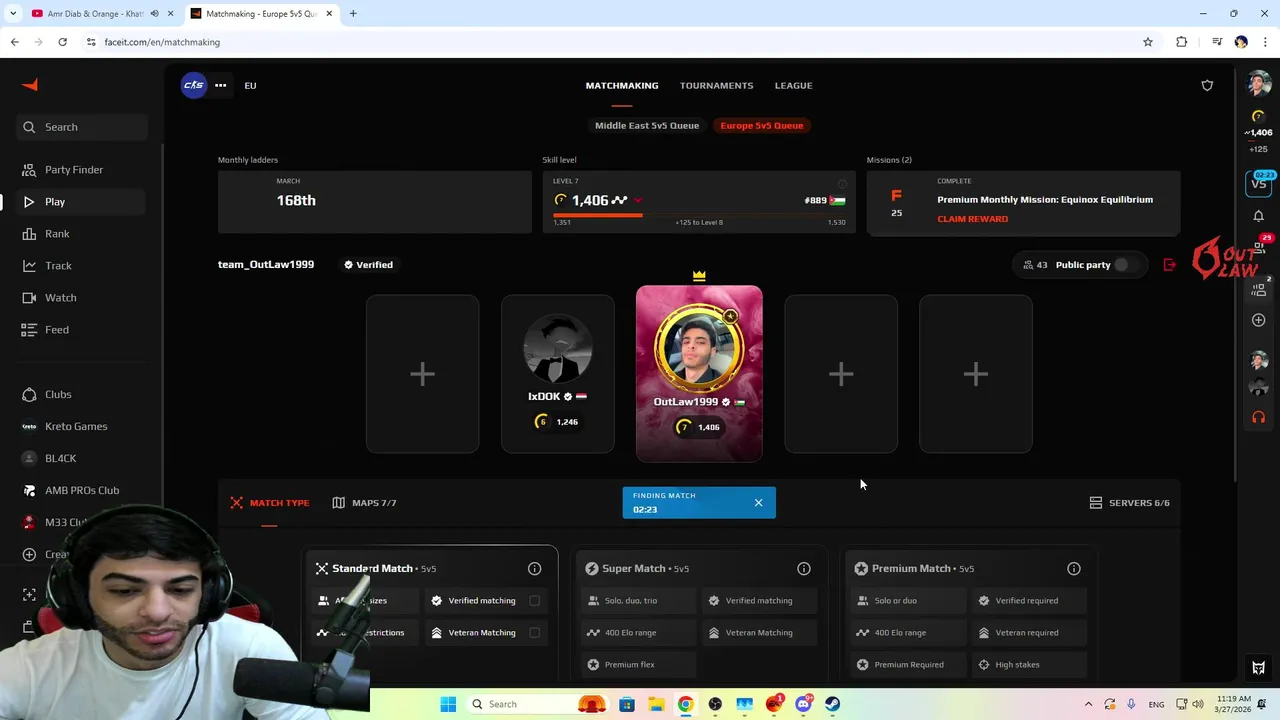Open the AMB PROs Club
This screenshot has width=1280, height=720.
click(x=82, y=490)
